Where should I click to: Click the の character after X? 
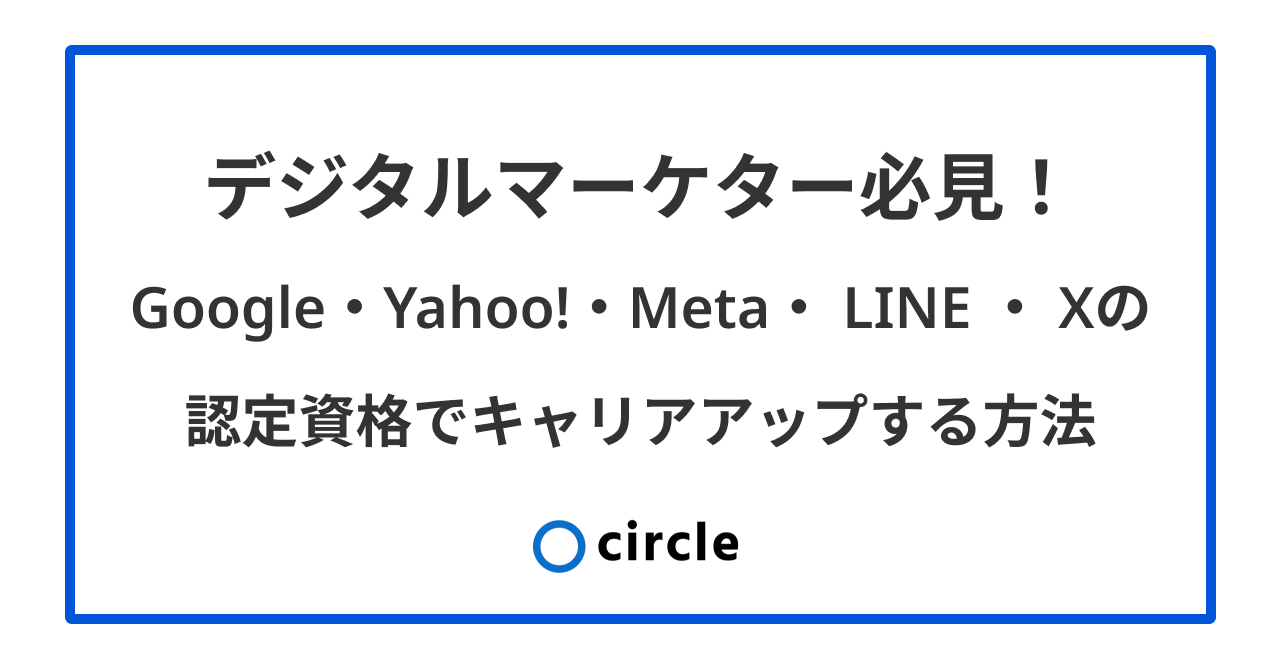(x=1126, y=312)
